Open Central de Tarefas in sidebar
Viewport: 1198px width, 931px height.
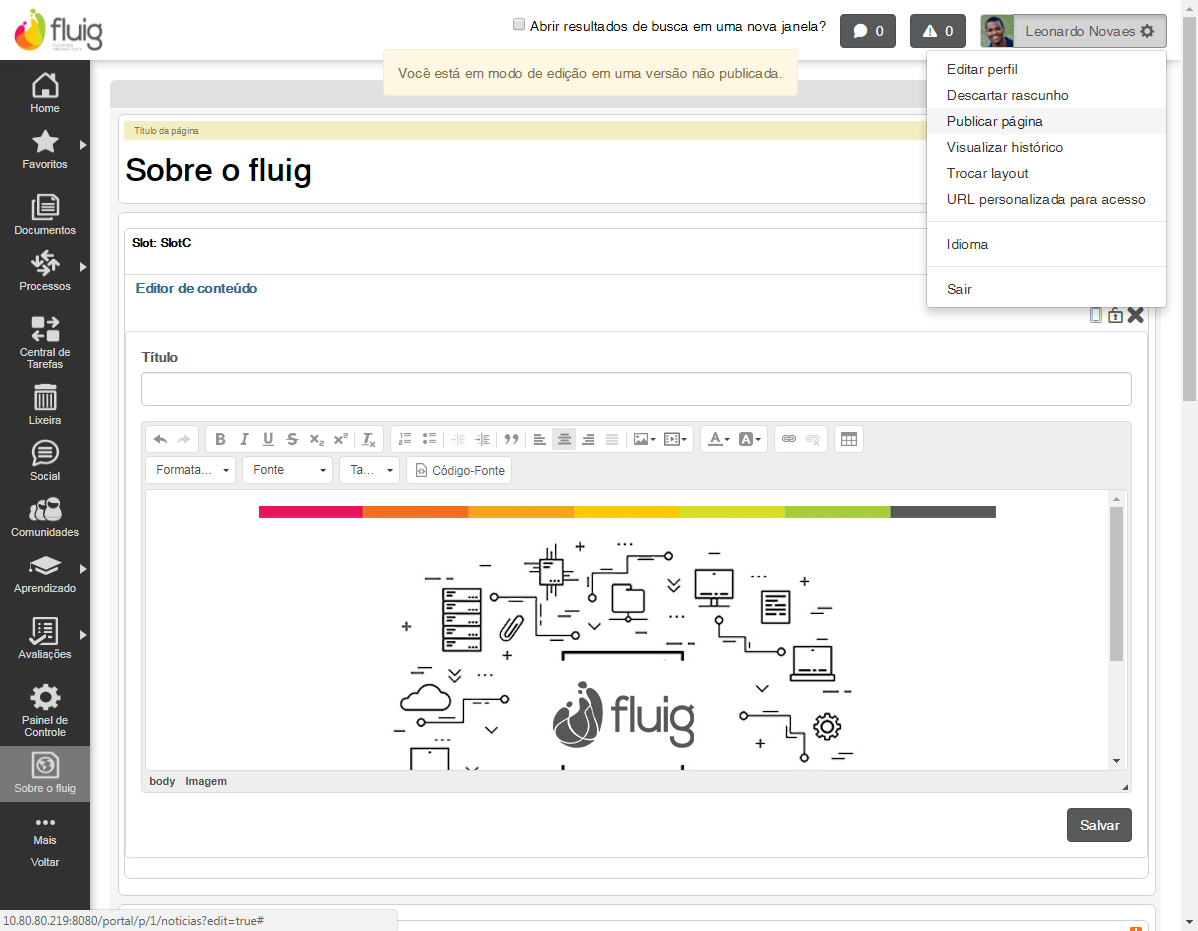(44, 329)
